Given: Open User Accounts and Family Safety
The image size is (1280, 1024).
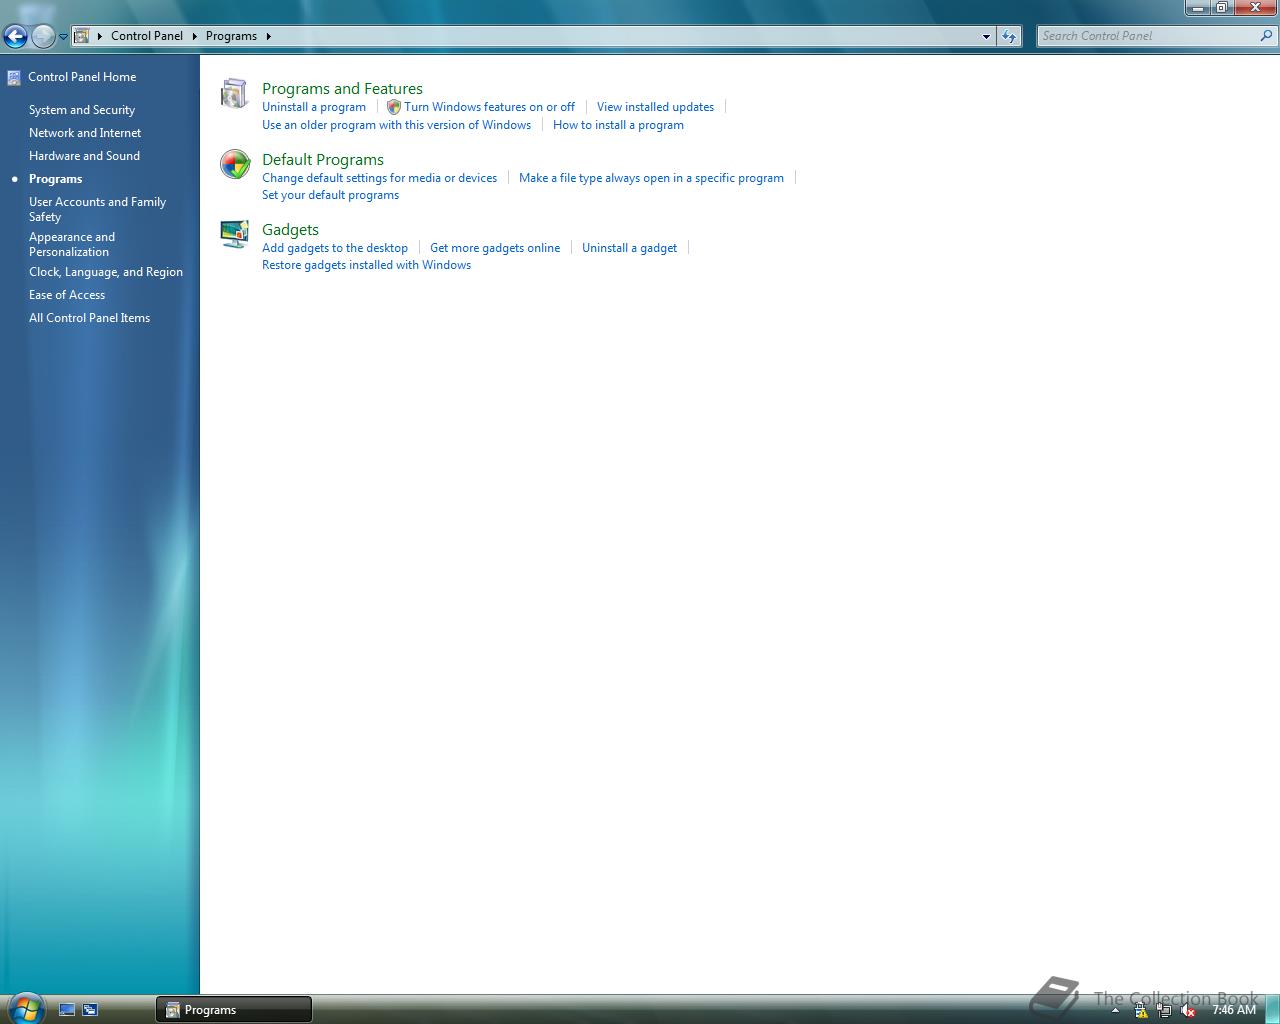Looking at the screenshot, I should click(x=97, y=209).
